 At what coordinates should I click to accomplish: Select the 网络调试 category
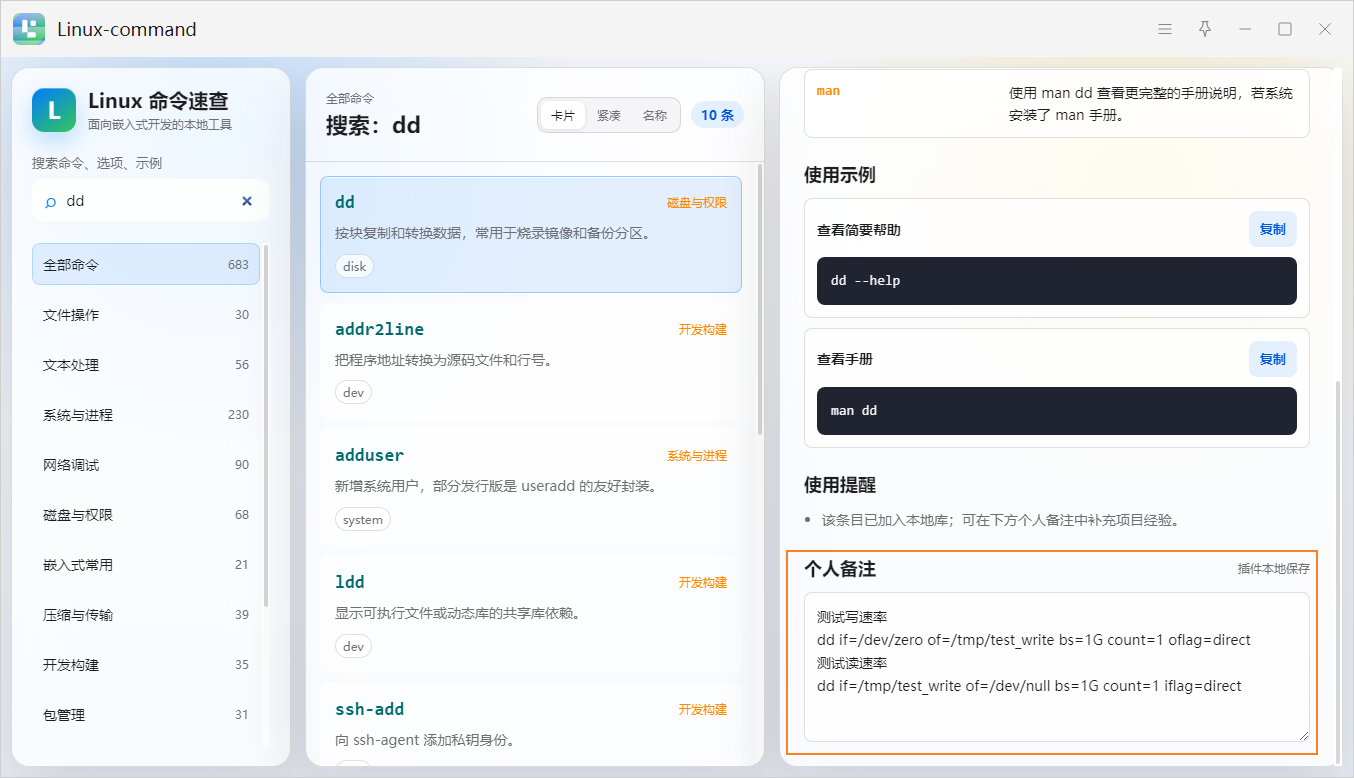click(146, 465)
